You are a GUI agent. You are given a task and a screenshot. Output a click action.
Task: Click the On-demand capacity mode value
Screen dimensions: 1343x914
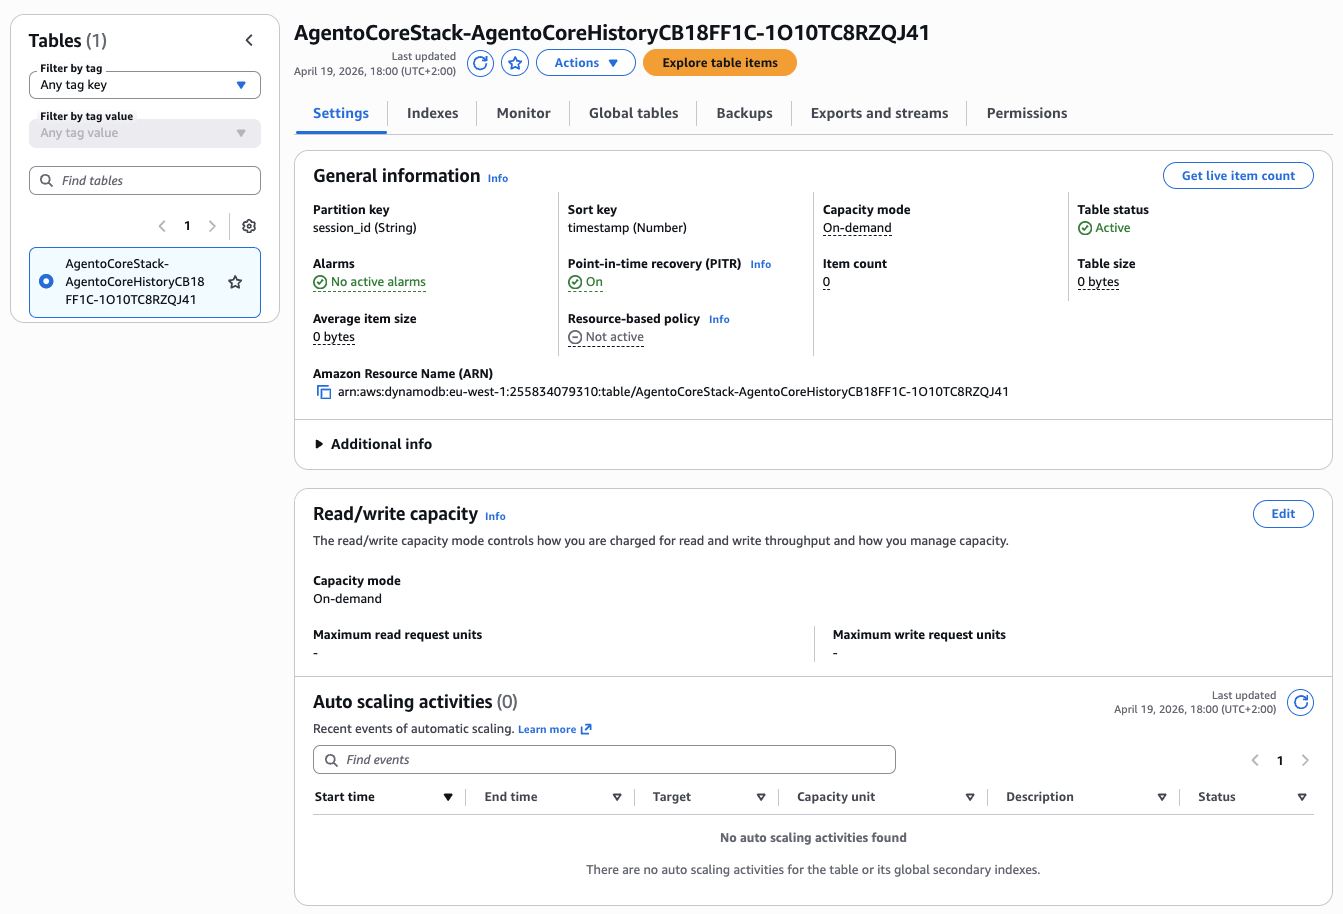pos(857,228)
